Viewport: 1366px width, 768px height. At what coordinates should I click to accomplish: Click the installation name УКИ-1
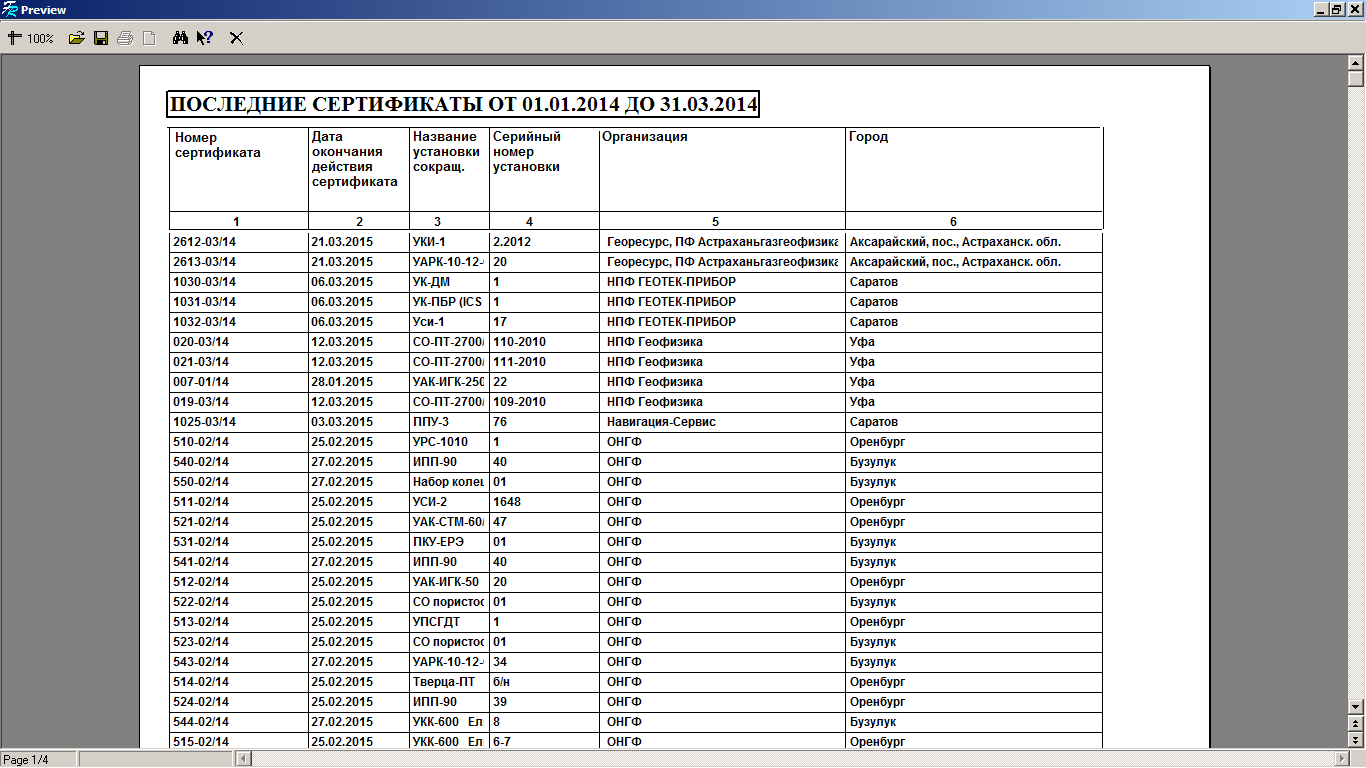click(429, 242)
